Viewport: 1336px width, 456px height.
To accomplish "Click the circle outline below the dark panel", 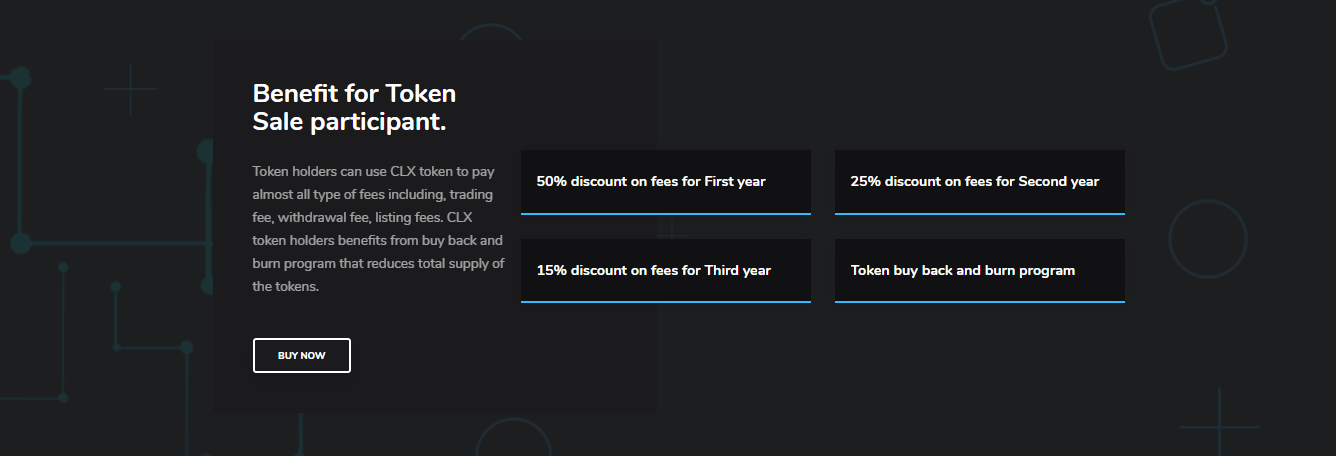I will [x=513, y=440].
